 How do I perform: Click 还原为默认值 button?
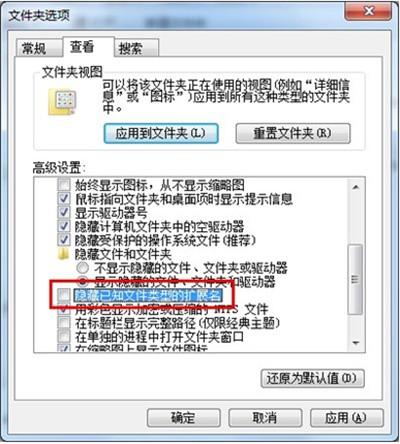tap(312, 378)
